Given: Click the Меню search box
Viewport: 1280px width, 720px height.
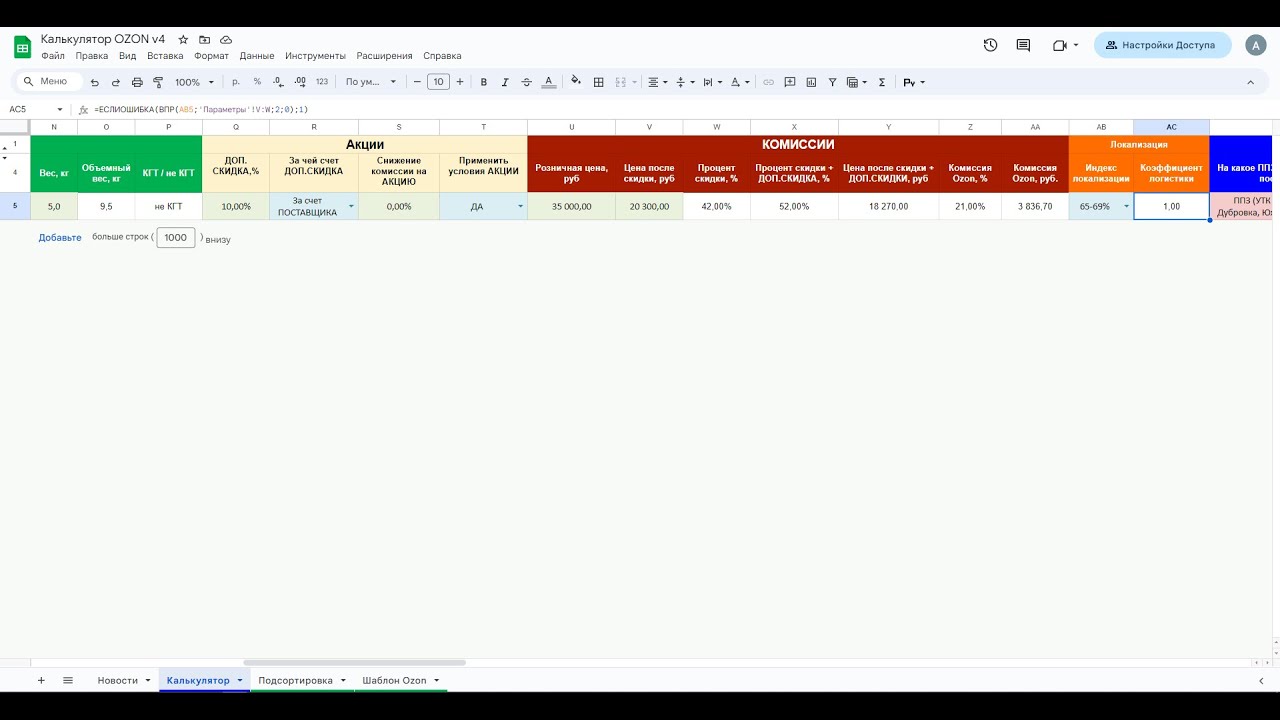Looking at the screenshot, I should 48,82.
